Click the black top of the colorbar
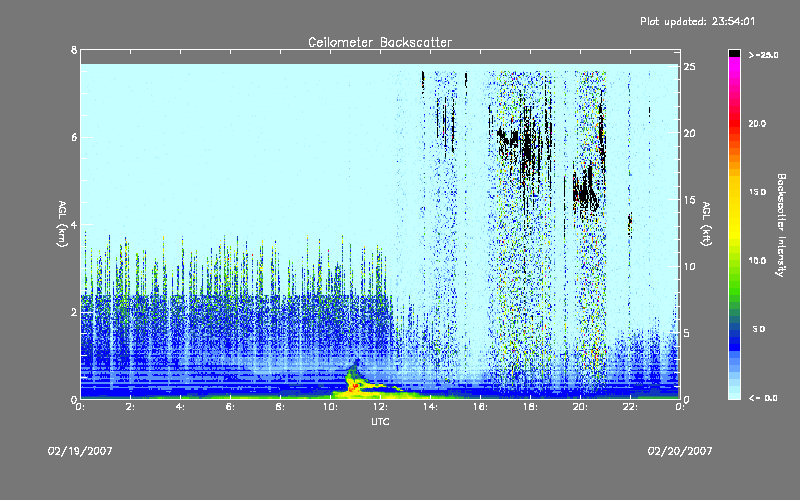The width and height of the screenshot is (800, 500). [x=734, y=53]
